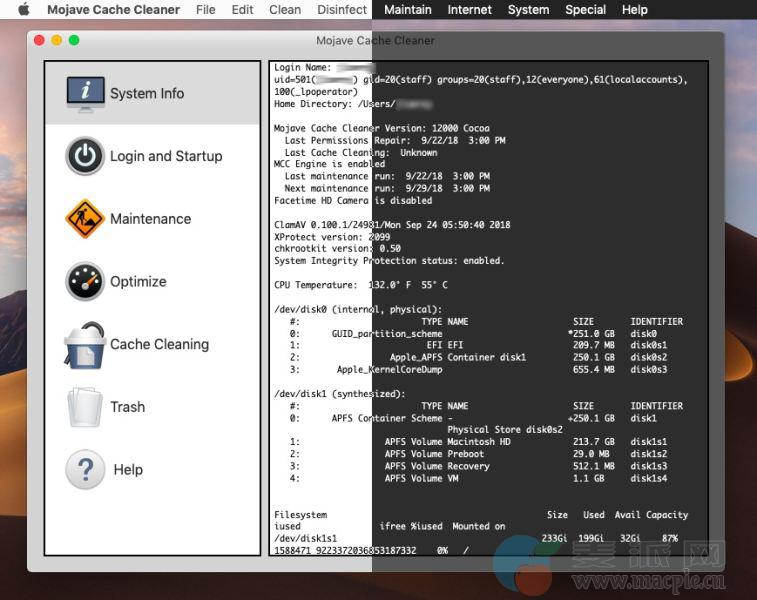
Task: Open the Edit menu
Action: point(242,10)
